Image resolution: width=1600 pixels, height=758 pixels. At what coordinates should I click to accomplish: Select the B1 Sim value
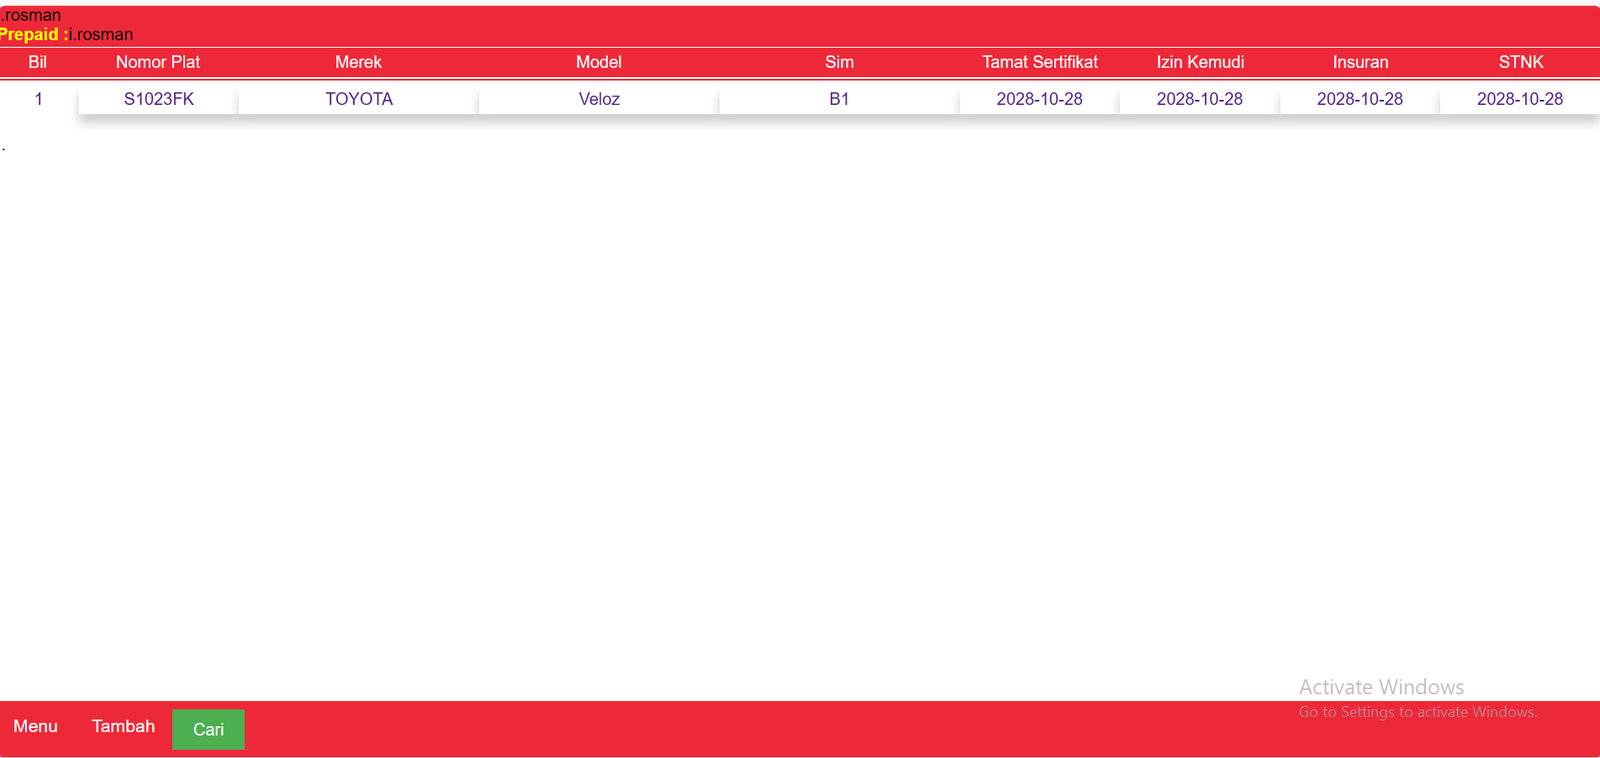tap(839, 99)
